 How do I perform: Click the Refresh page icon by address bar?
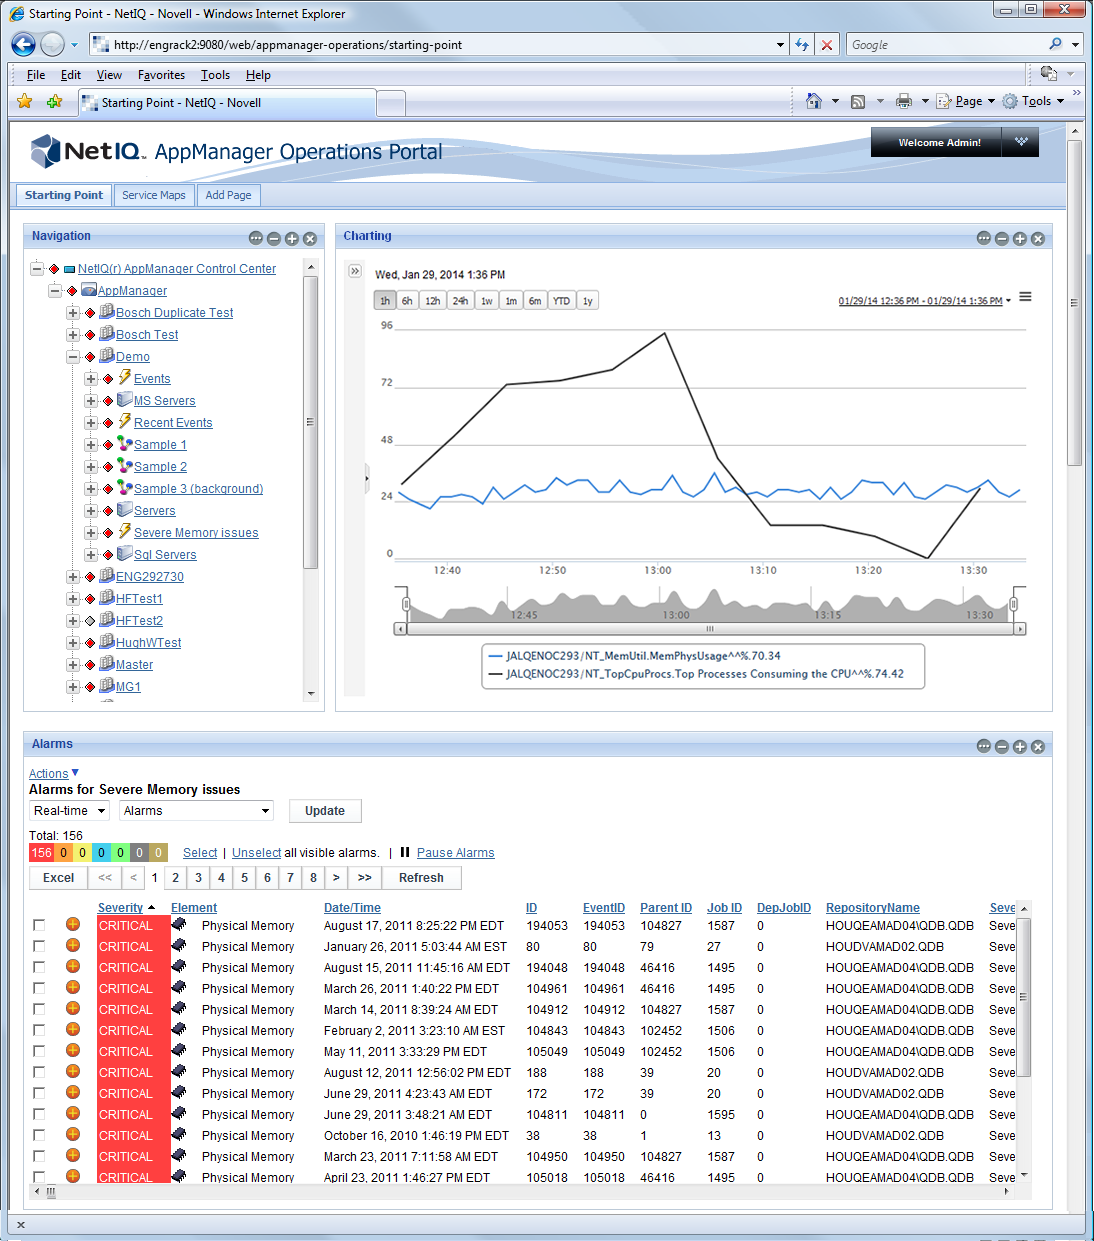click(x=802, y=45)
